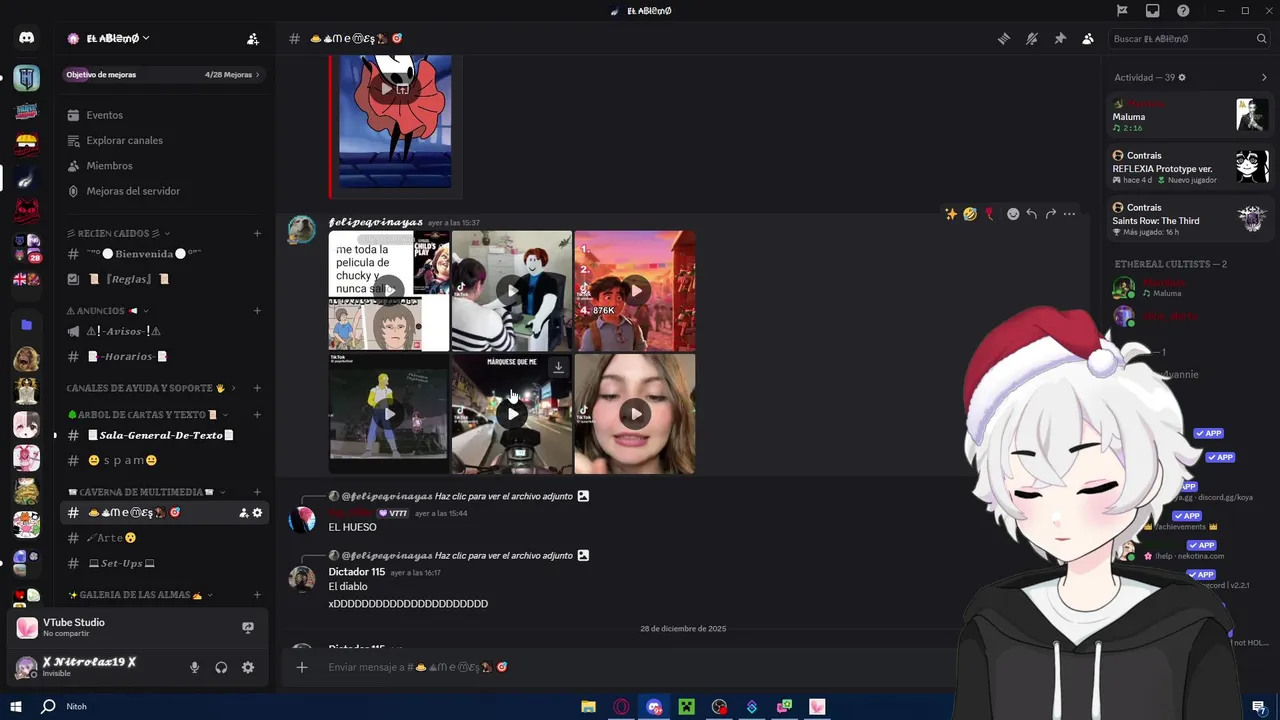Expand the Actividad panel arrow
1280x720 pixels.
click(1264, 78)
